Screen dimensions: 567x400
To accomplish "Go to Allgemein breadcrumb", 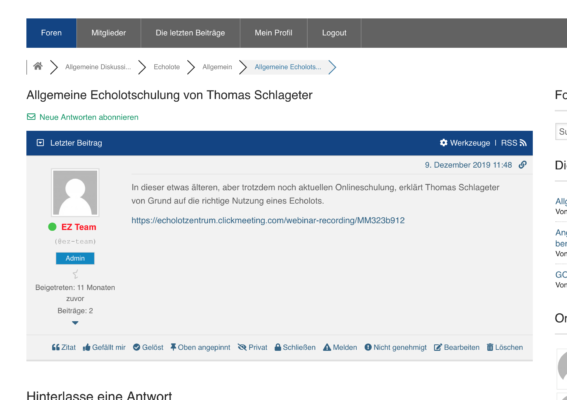I will (217, 67).
